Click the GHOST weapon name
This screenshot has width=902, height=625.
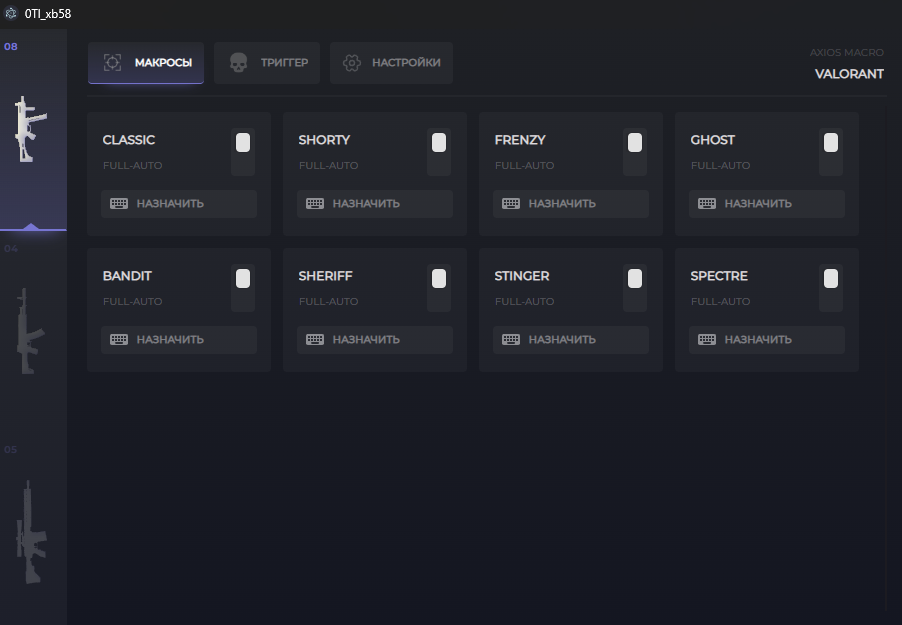(713, 140)
